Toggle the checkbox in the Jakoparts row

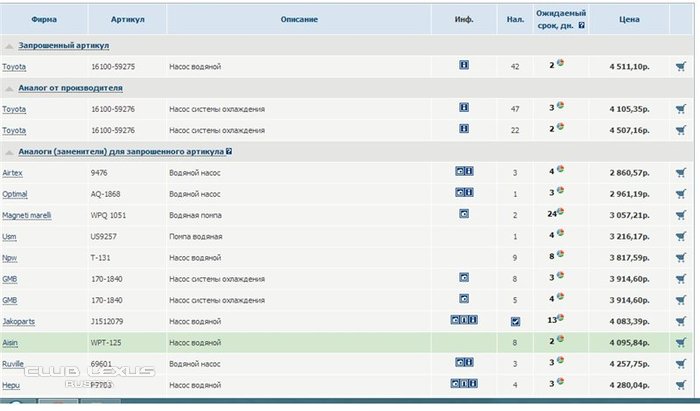point(515,321)
